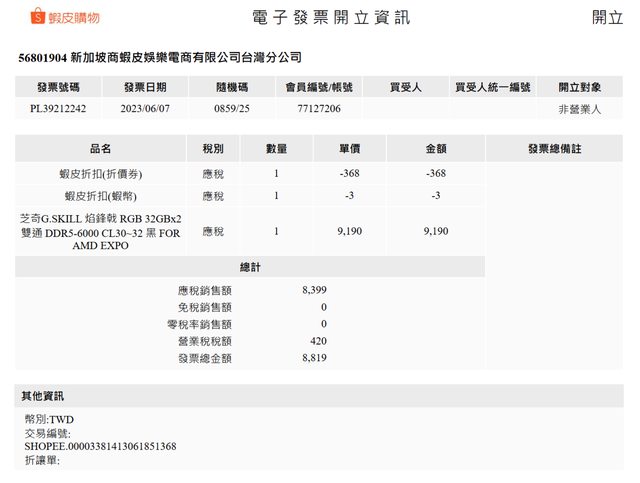The image size is (640, 483).
Task: Click the 發票號碼 column header
Action: pyautogui.click(x=60, y=88)
